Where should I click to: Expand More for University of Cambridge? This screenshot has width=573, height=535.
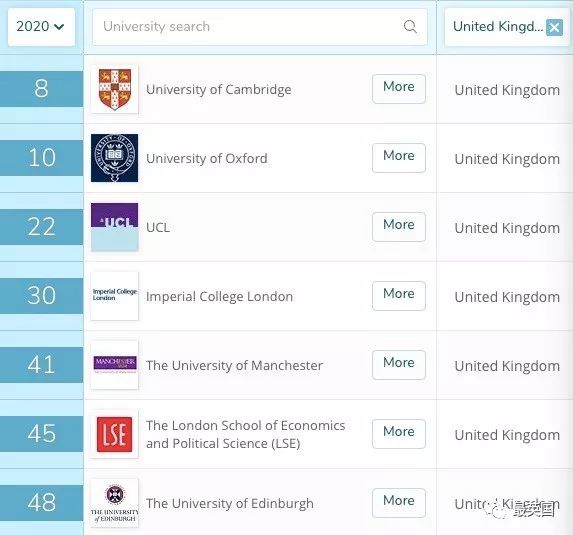coord(399,89)
